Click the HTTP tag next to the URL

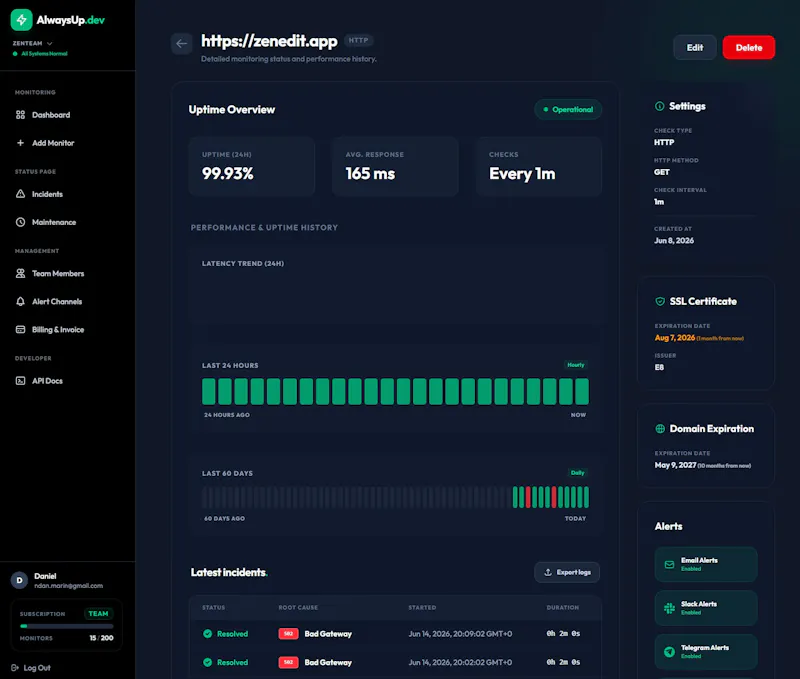358,40
